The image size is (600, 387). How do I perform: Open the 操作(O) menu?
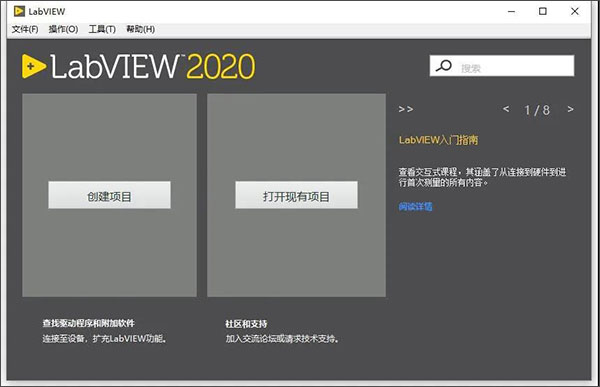(x=64, y=29)
